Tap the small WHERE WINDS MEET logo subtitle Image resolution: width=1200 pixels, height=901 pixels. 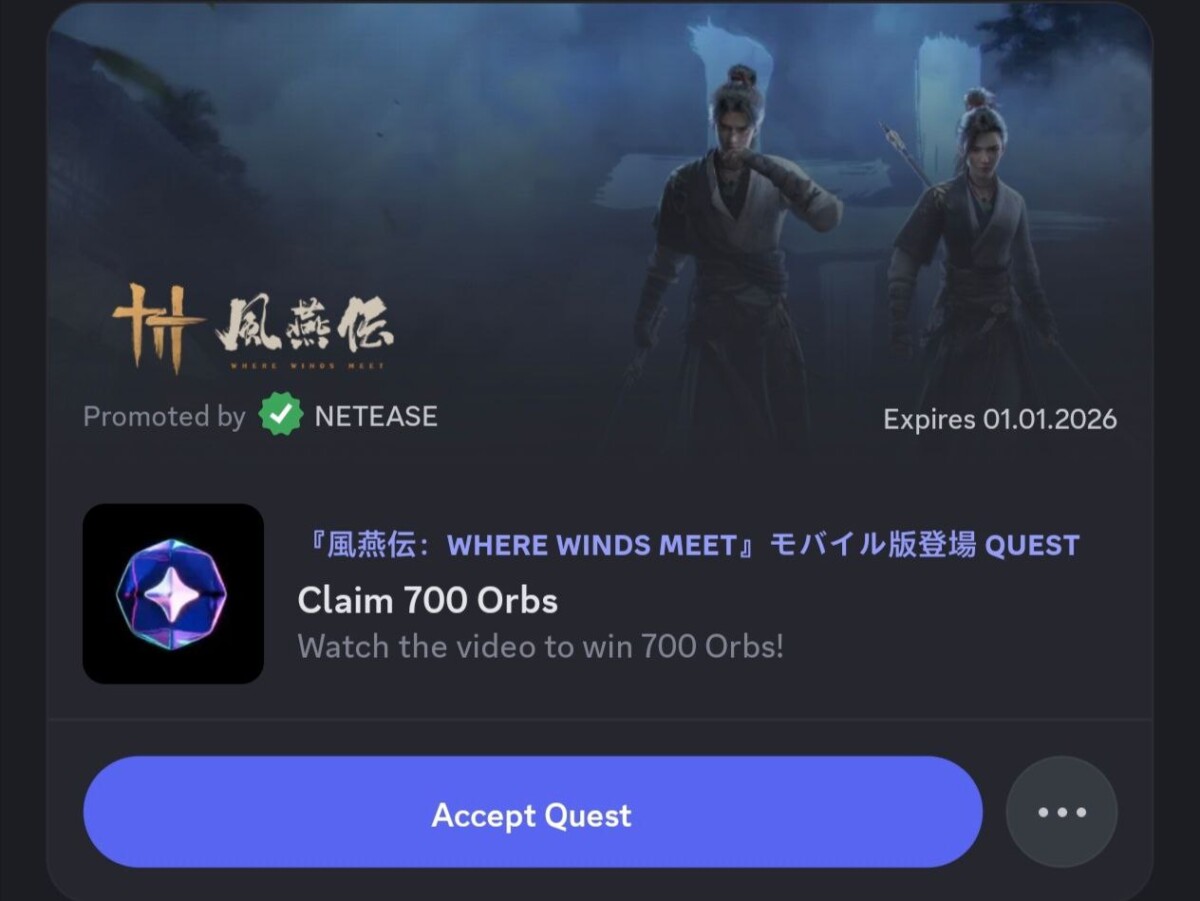305,365
